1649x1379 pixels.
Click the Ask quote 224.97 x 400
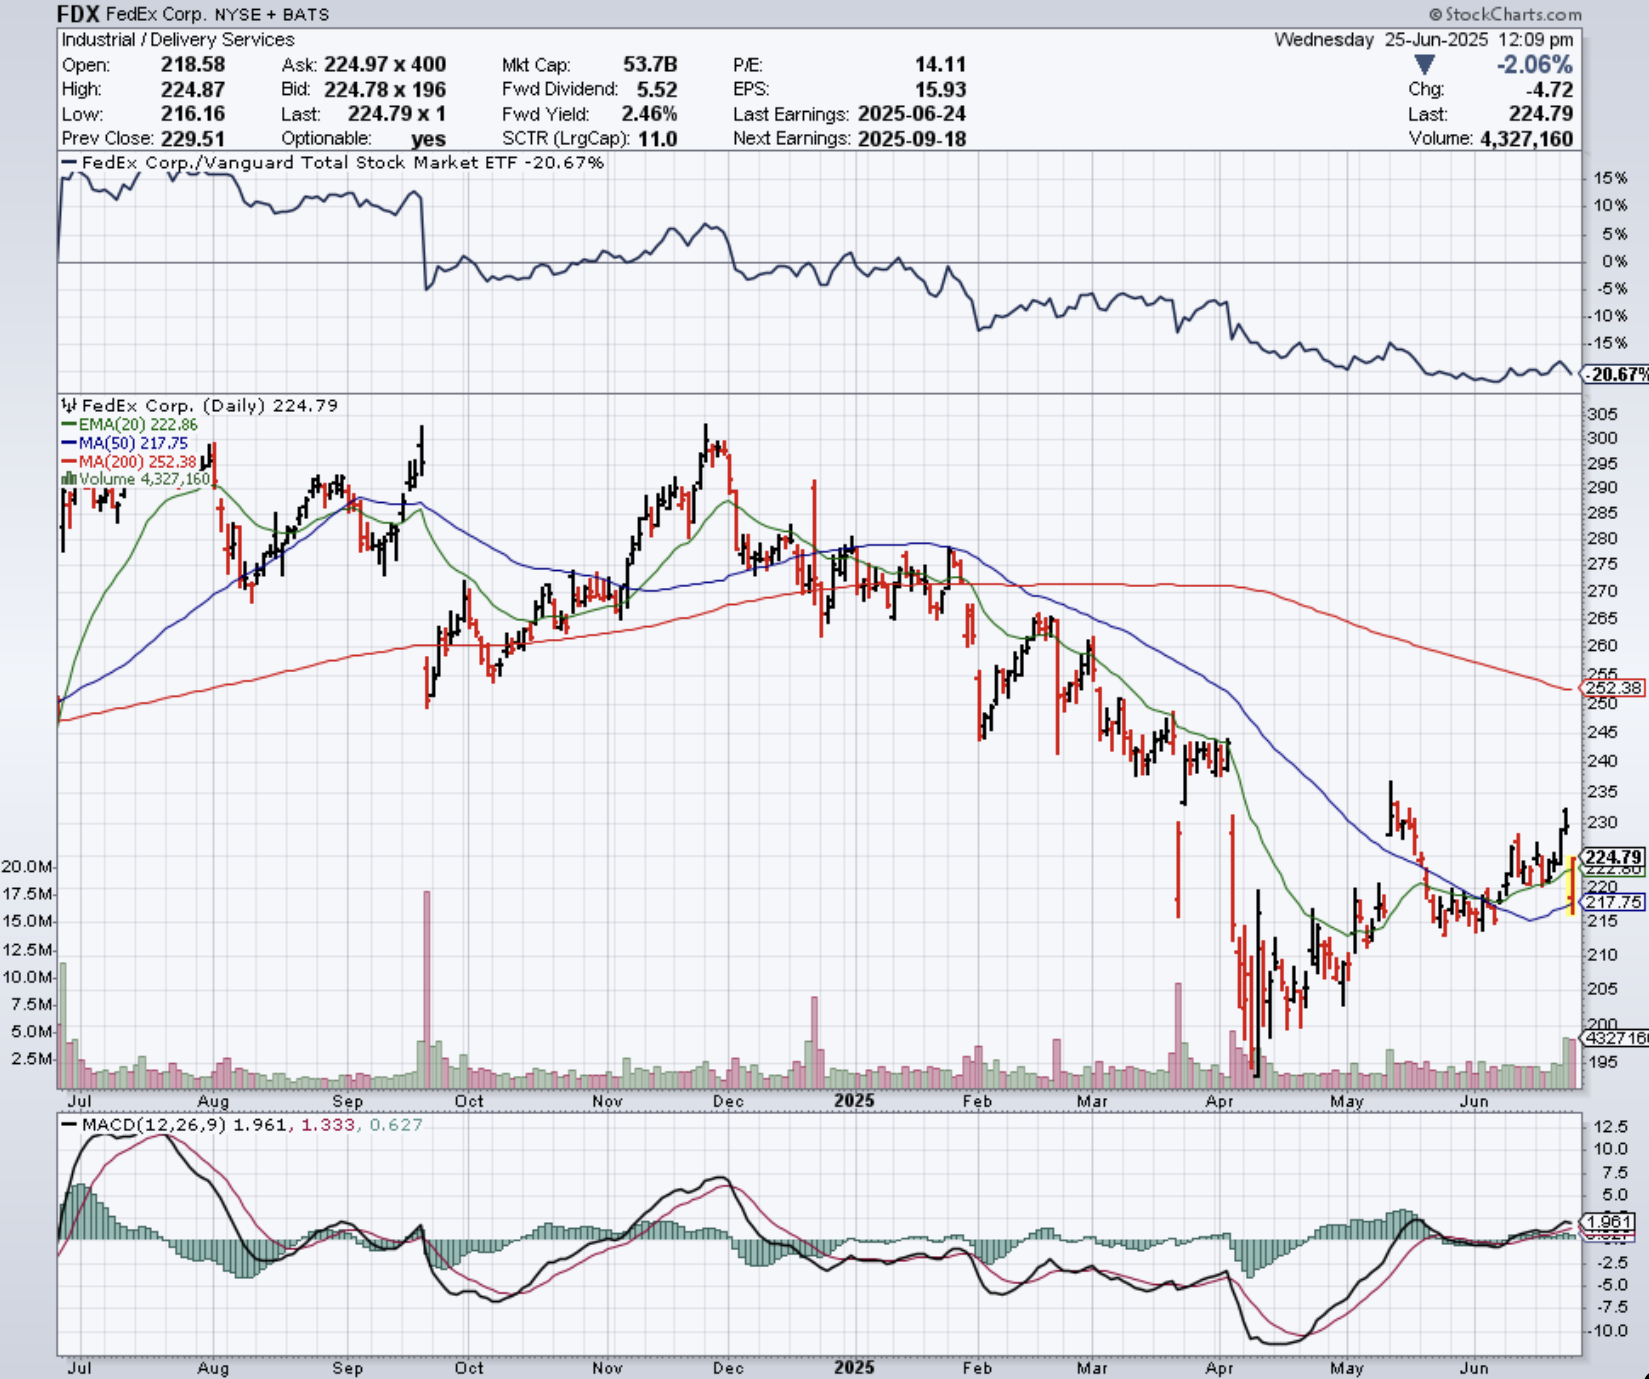pos(386,65)
